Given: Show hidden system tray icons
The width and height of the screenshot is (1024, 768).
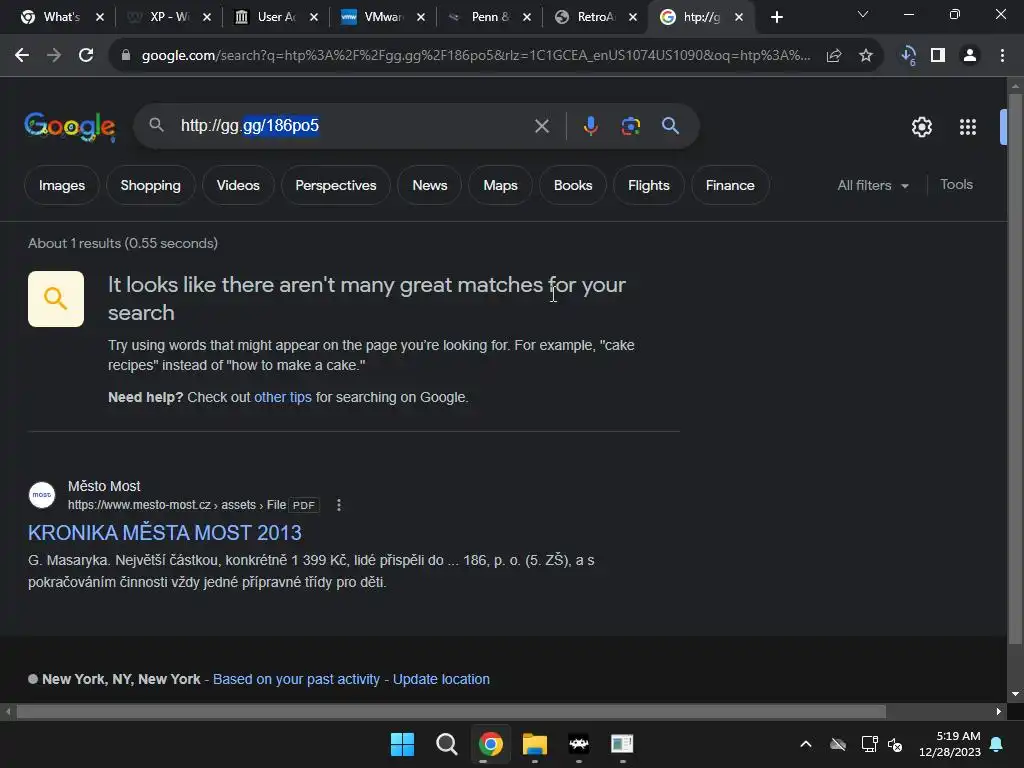Looking at the screenshot, I should click(x=806, y=744).
